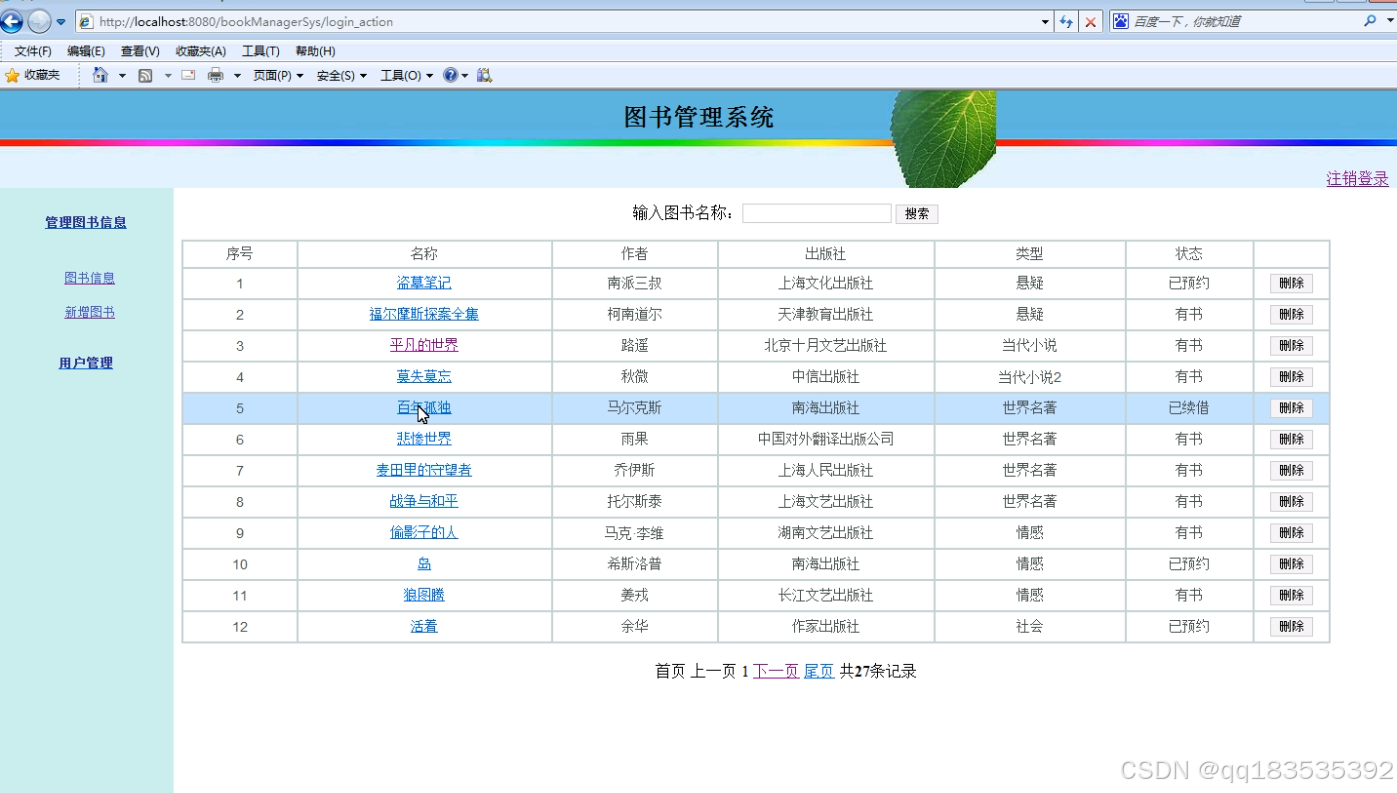Click the Read Mail icon in toolbar
1397x793 pixels.
click(x=186, y=75)
